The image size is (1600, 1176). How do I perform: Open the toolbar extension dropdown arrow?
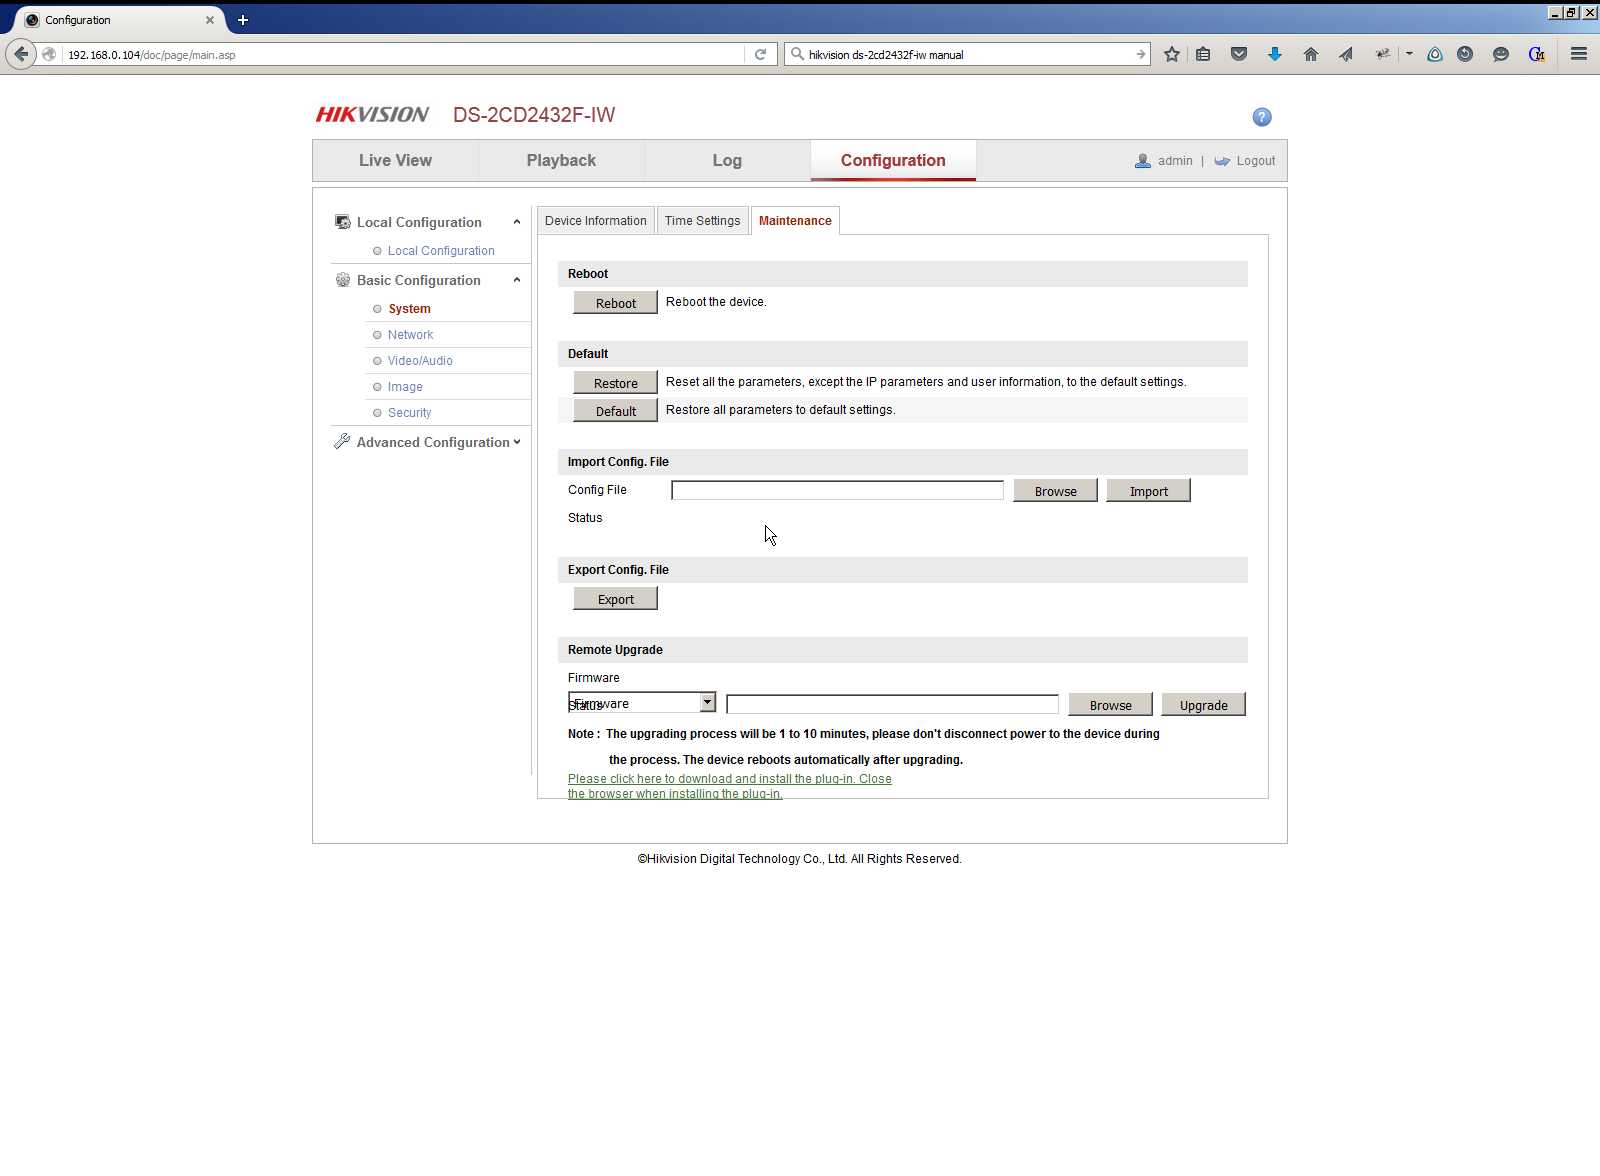click(x=1409, y=54)
